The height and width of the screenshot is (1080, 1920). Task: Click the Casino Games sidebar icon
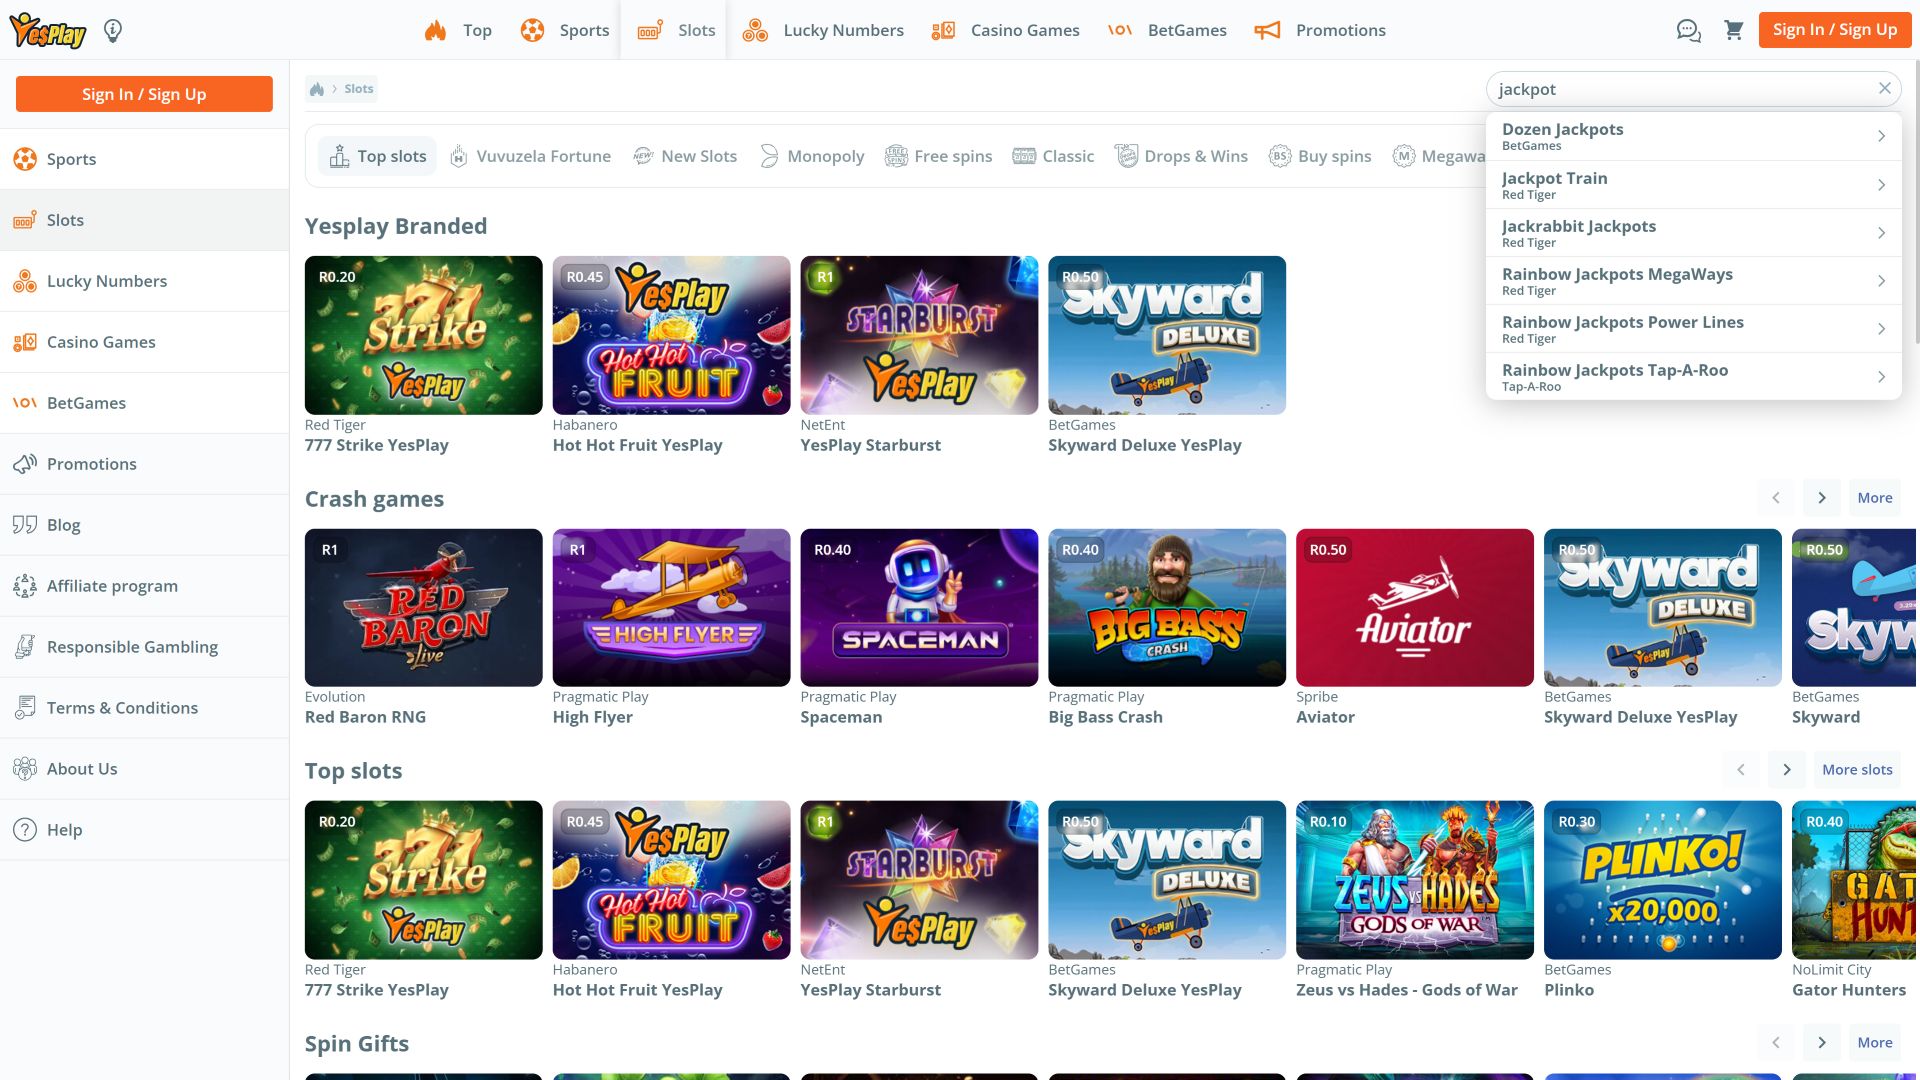click(25, 342)
